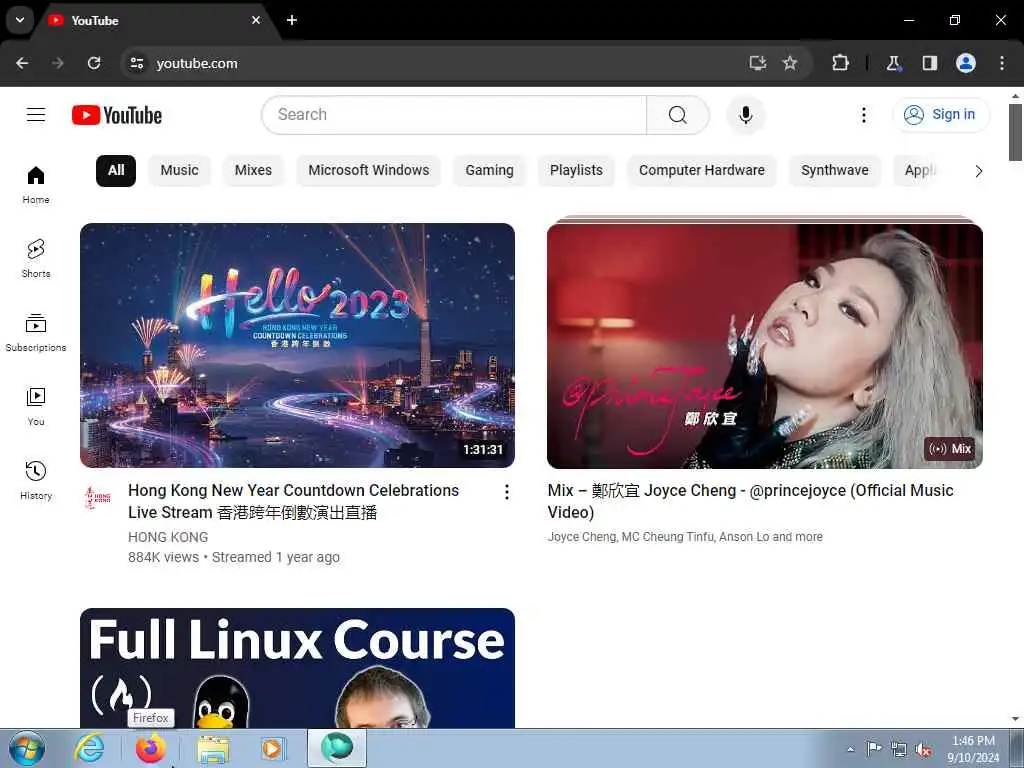Viewport: 1024px width, 768px height.
Task: Click the YouTube logo
Action: [x=117, y=115]
